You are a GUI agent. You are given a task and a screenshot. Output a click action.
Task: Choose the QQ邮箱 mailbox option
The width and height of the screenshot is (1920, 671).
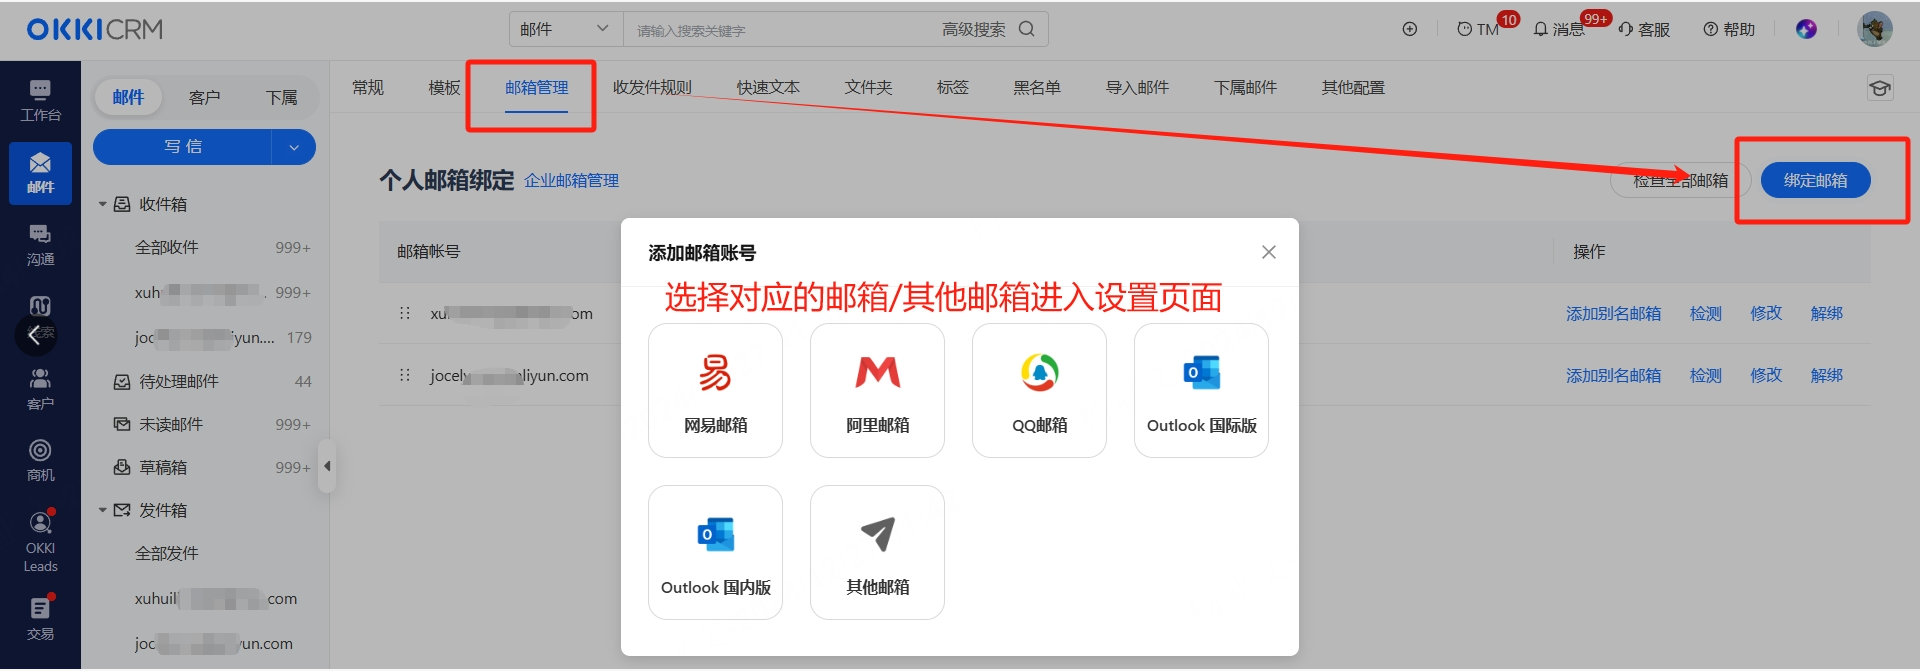click(1039, 390)
